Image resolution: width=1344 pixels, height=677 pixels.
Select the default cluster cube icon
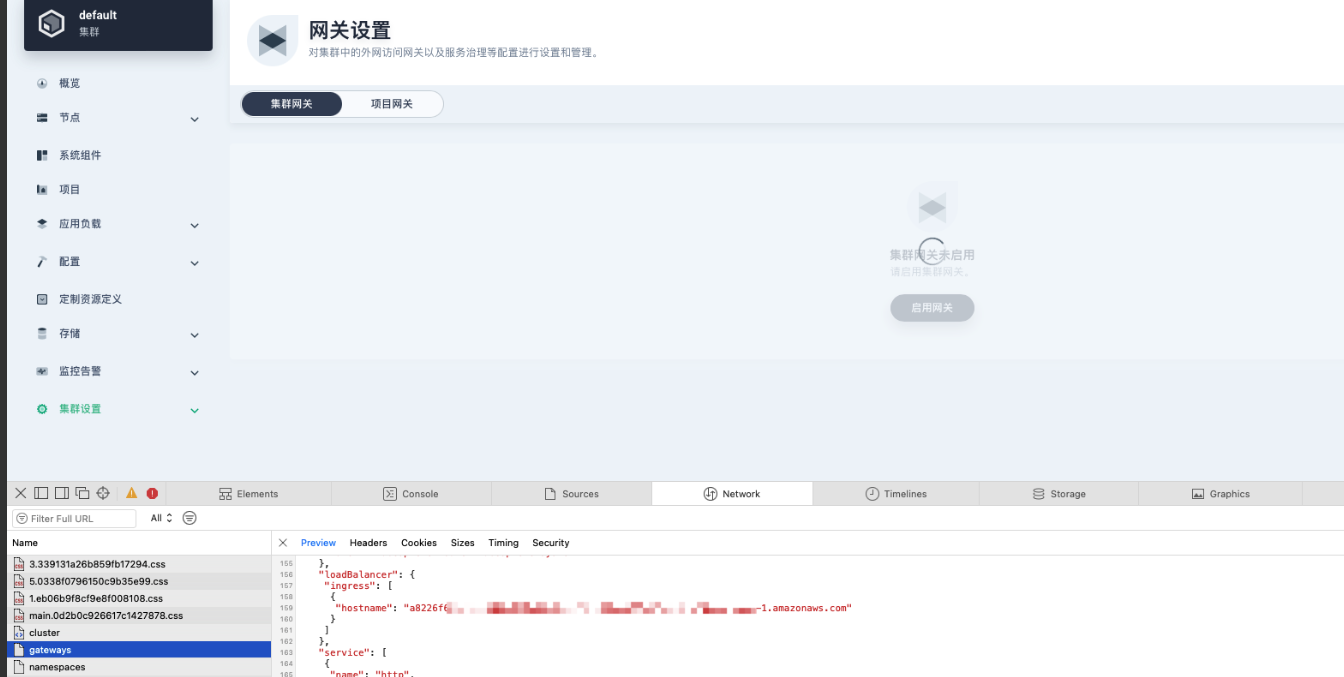point(52,22)
